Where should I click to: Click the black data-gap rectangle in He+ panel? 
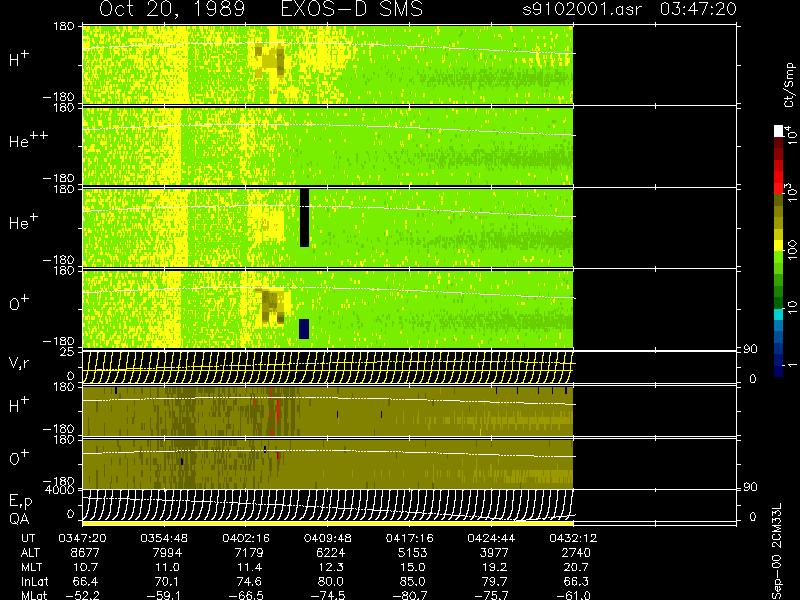[304, 218]
